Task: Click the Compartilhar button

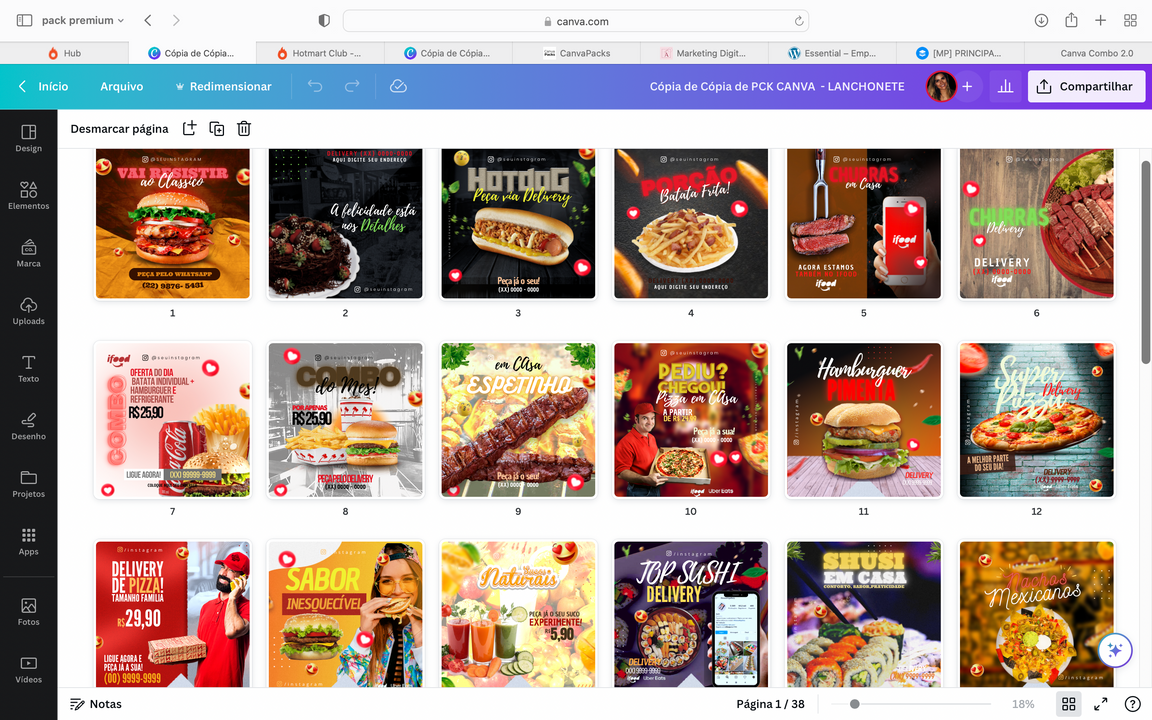Action: pos(1086,87)
